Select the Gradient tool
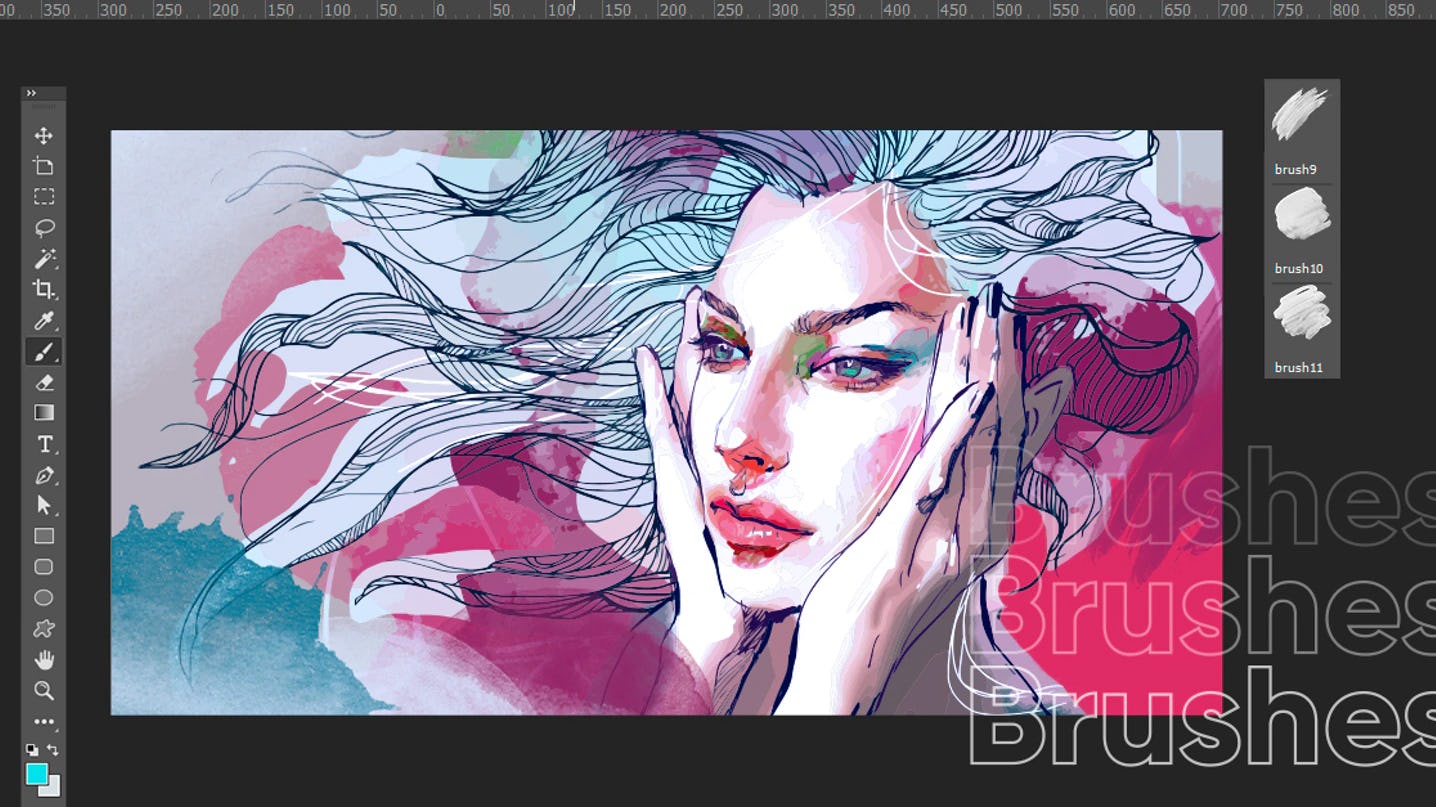1436x807 pixels. 44,412
